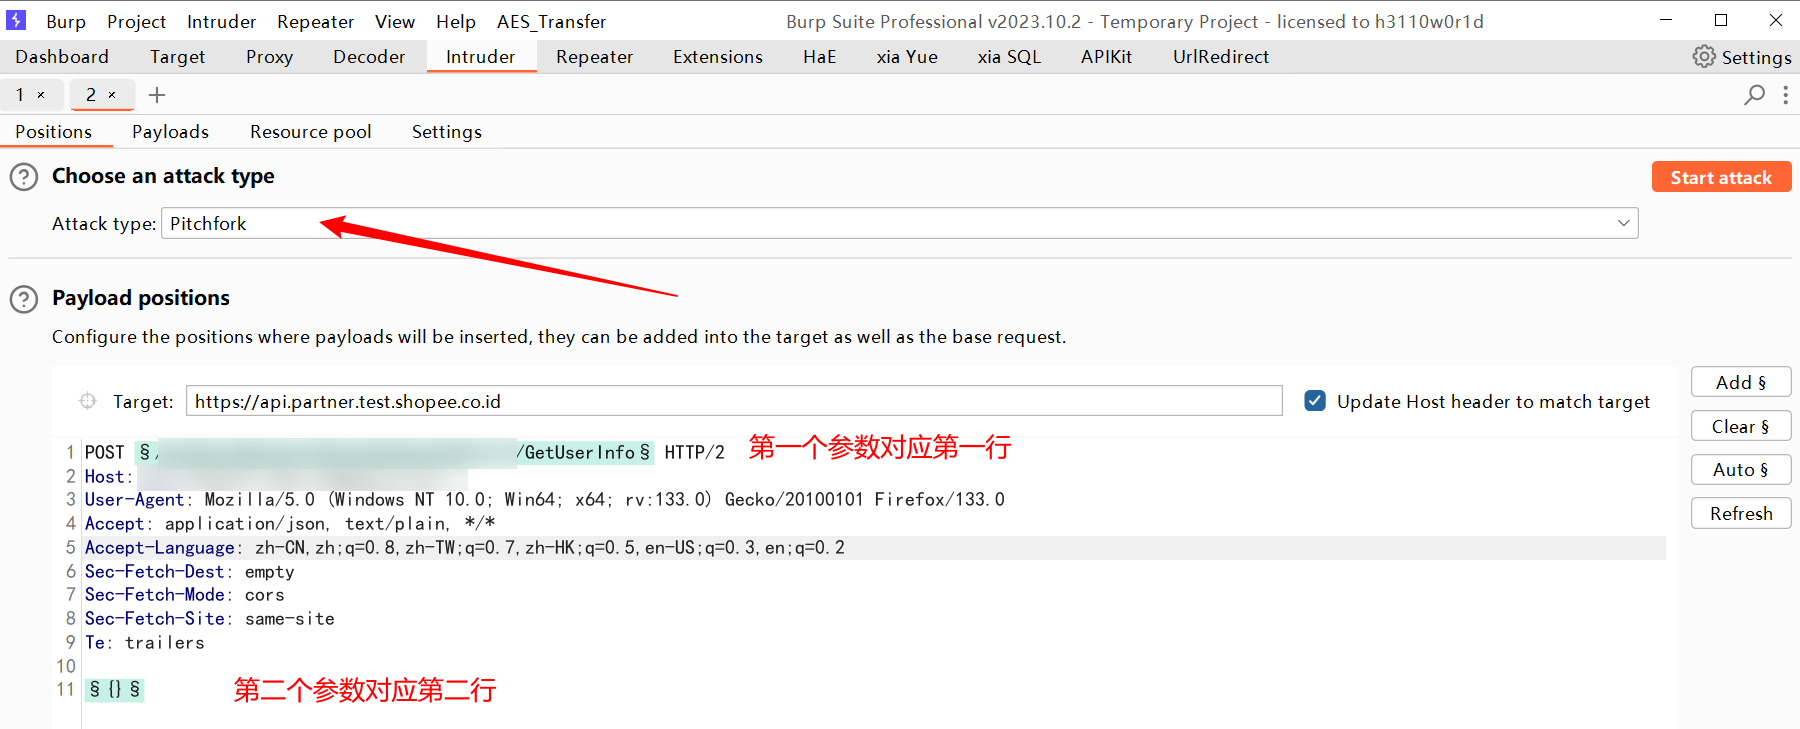Switch to the Payloads tab
Viewport: 1800px width, 729px height.
(x=170, y=132)
